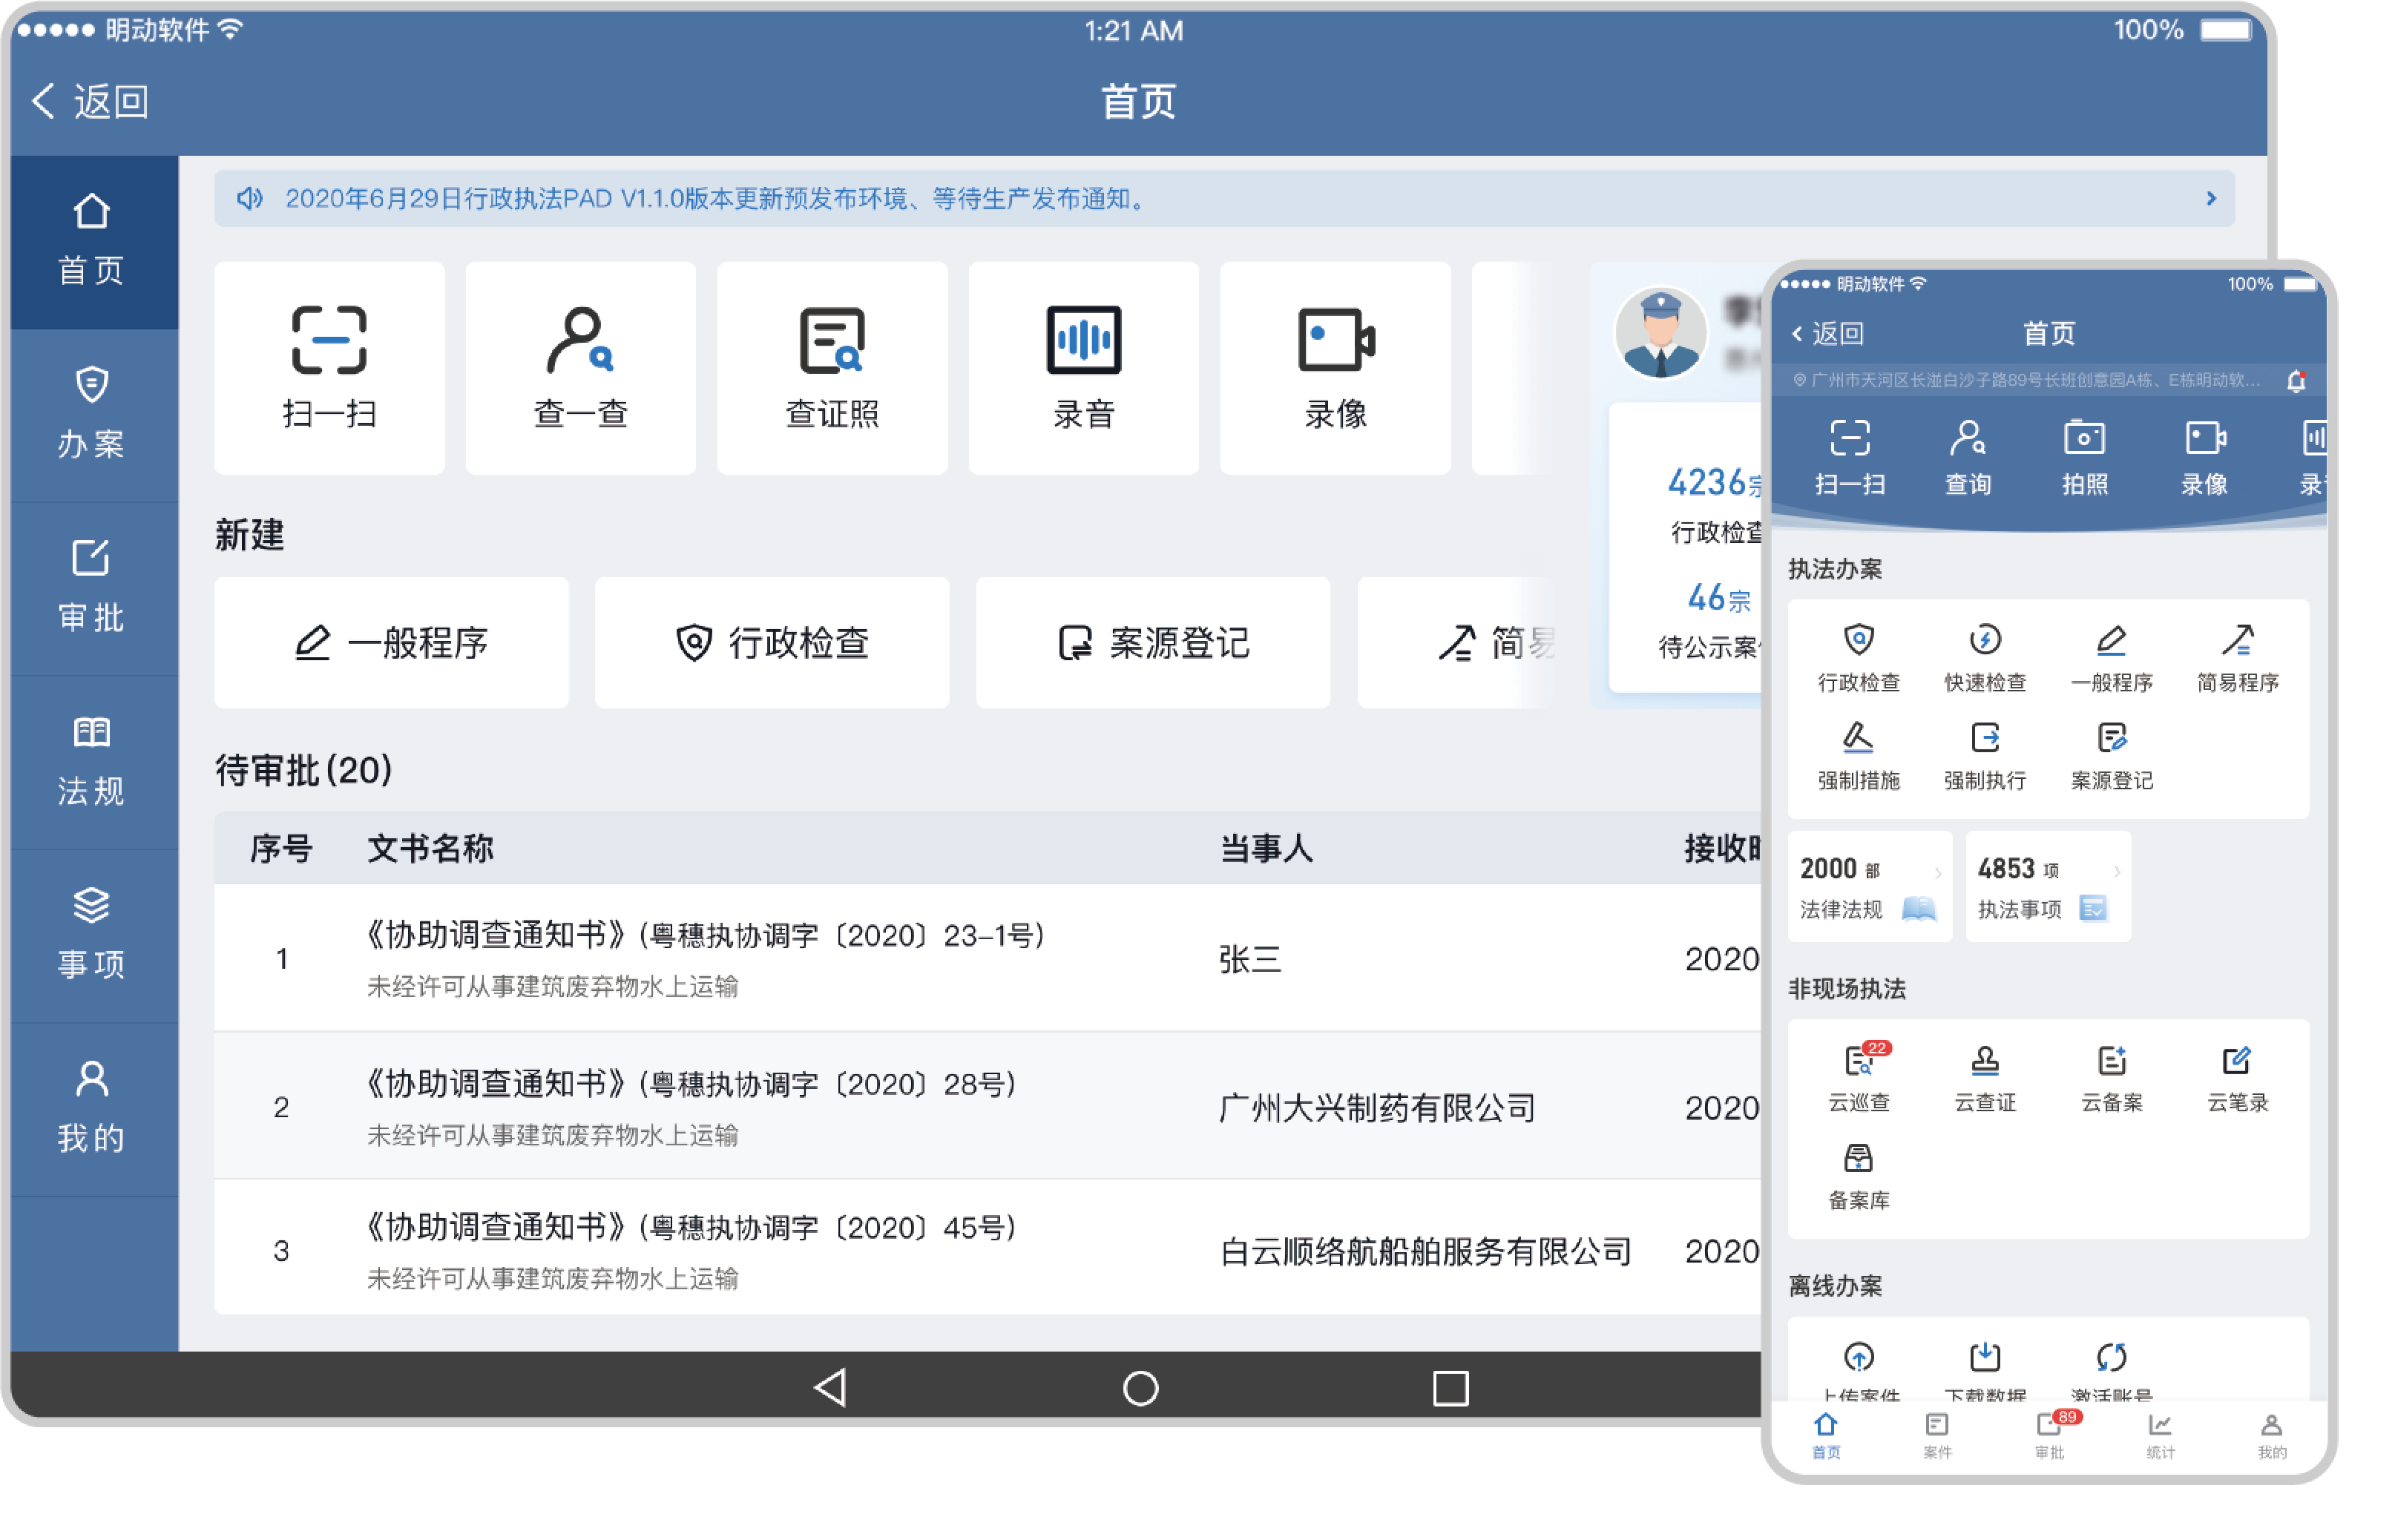The width and height of the screenshot is (2395, 1540).
Task: Open 4853项 执法事项 card chevron
Action: pyautogui.click(x=2116, y=873)
